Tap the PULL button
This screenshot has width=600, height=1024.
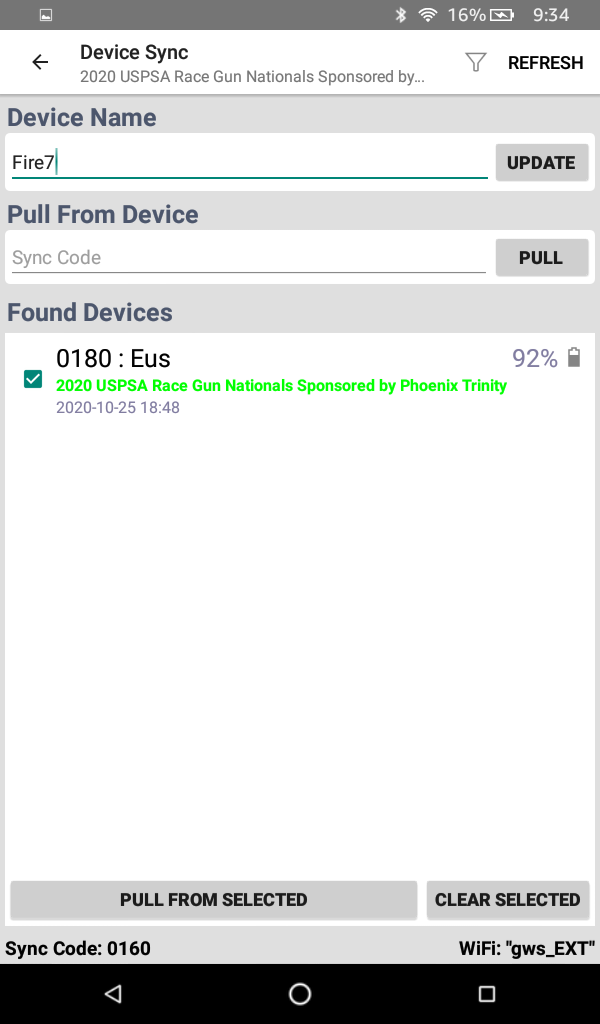point(541,257)
